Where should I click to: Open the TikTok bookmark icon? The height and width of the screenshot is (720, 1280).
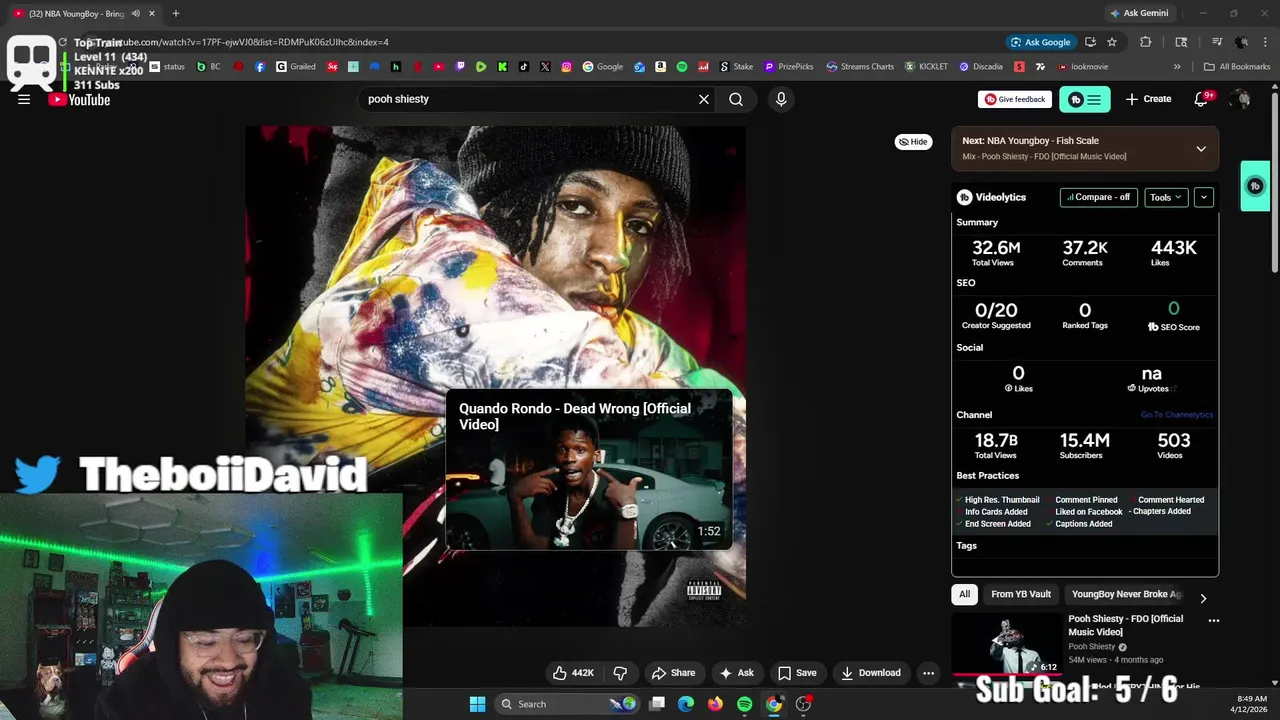pyautogui.click(x=524, y=67)
